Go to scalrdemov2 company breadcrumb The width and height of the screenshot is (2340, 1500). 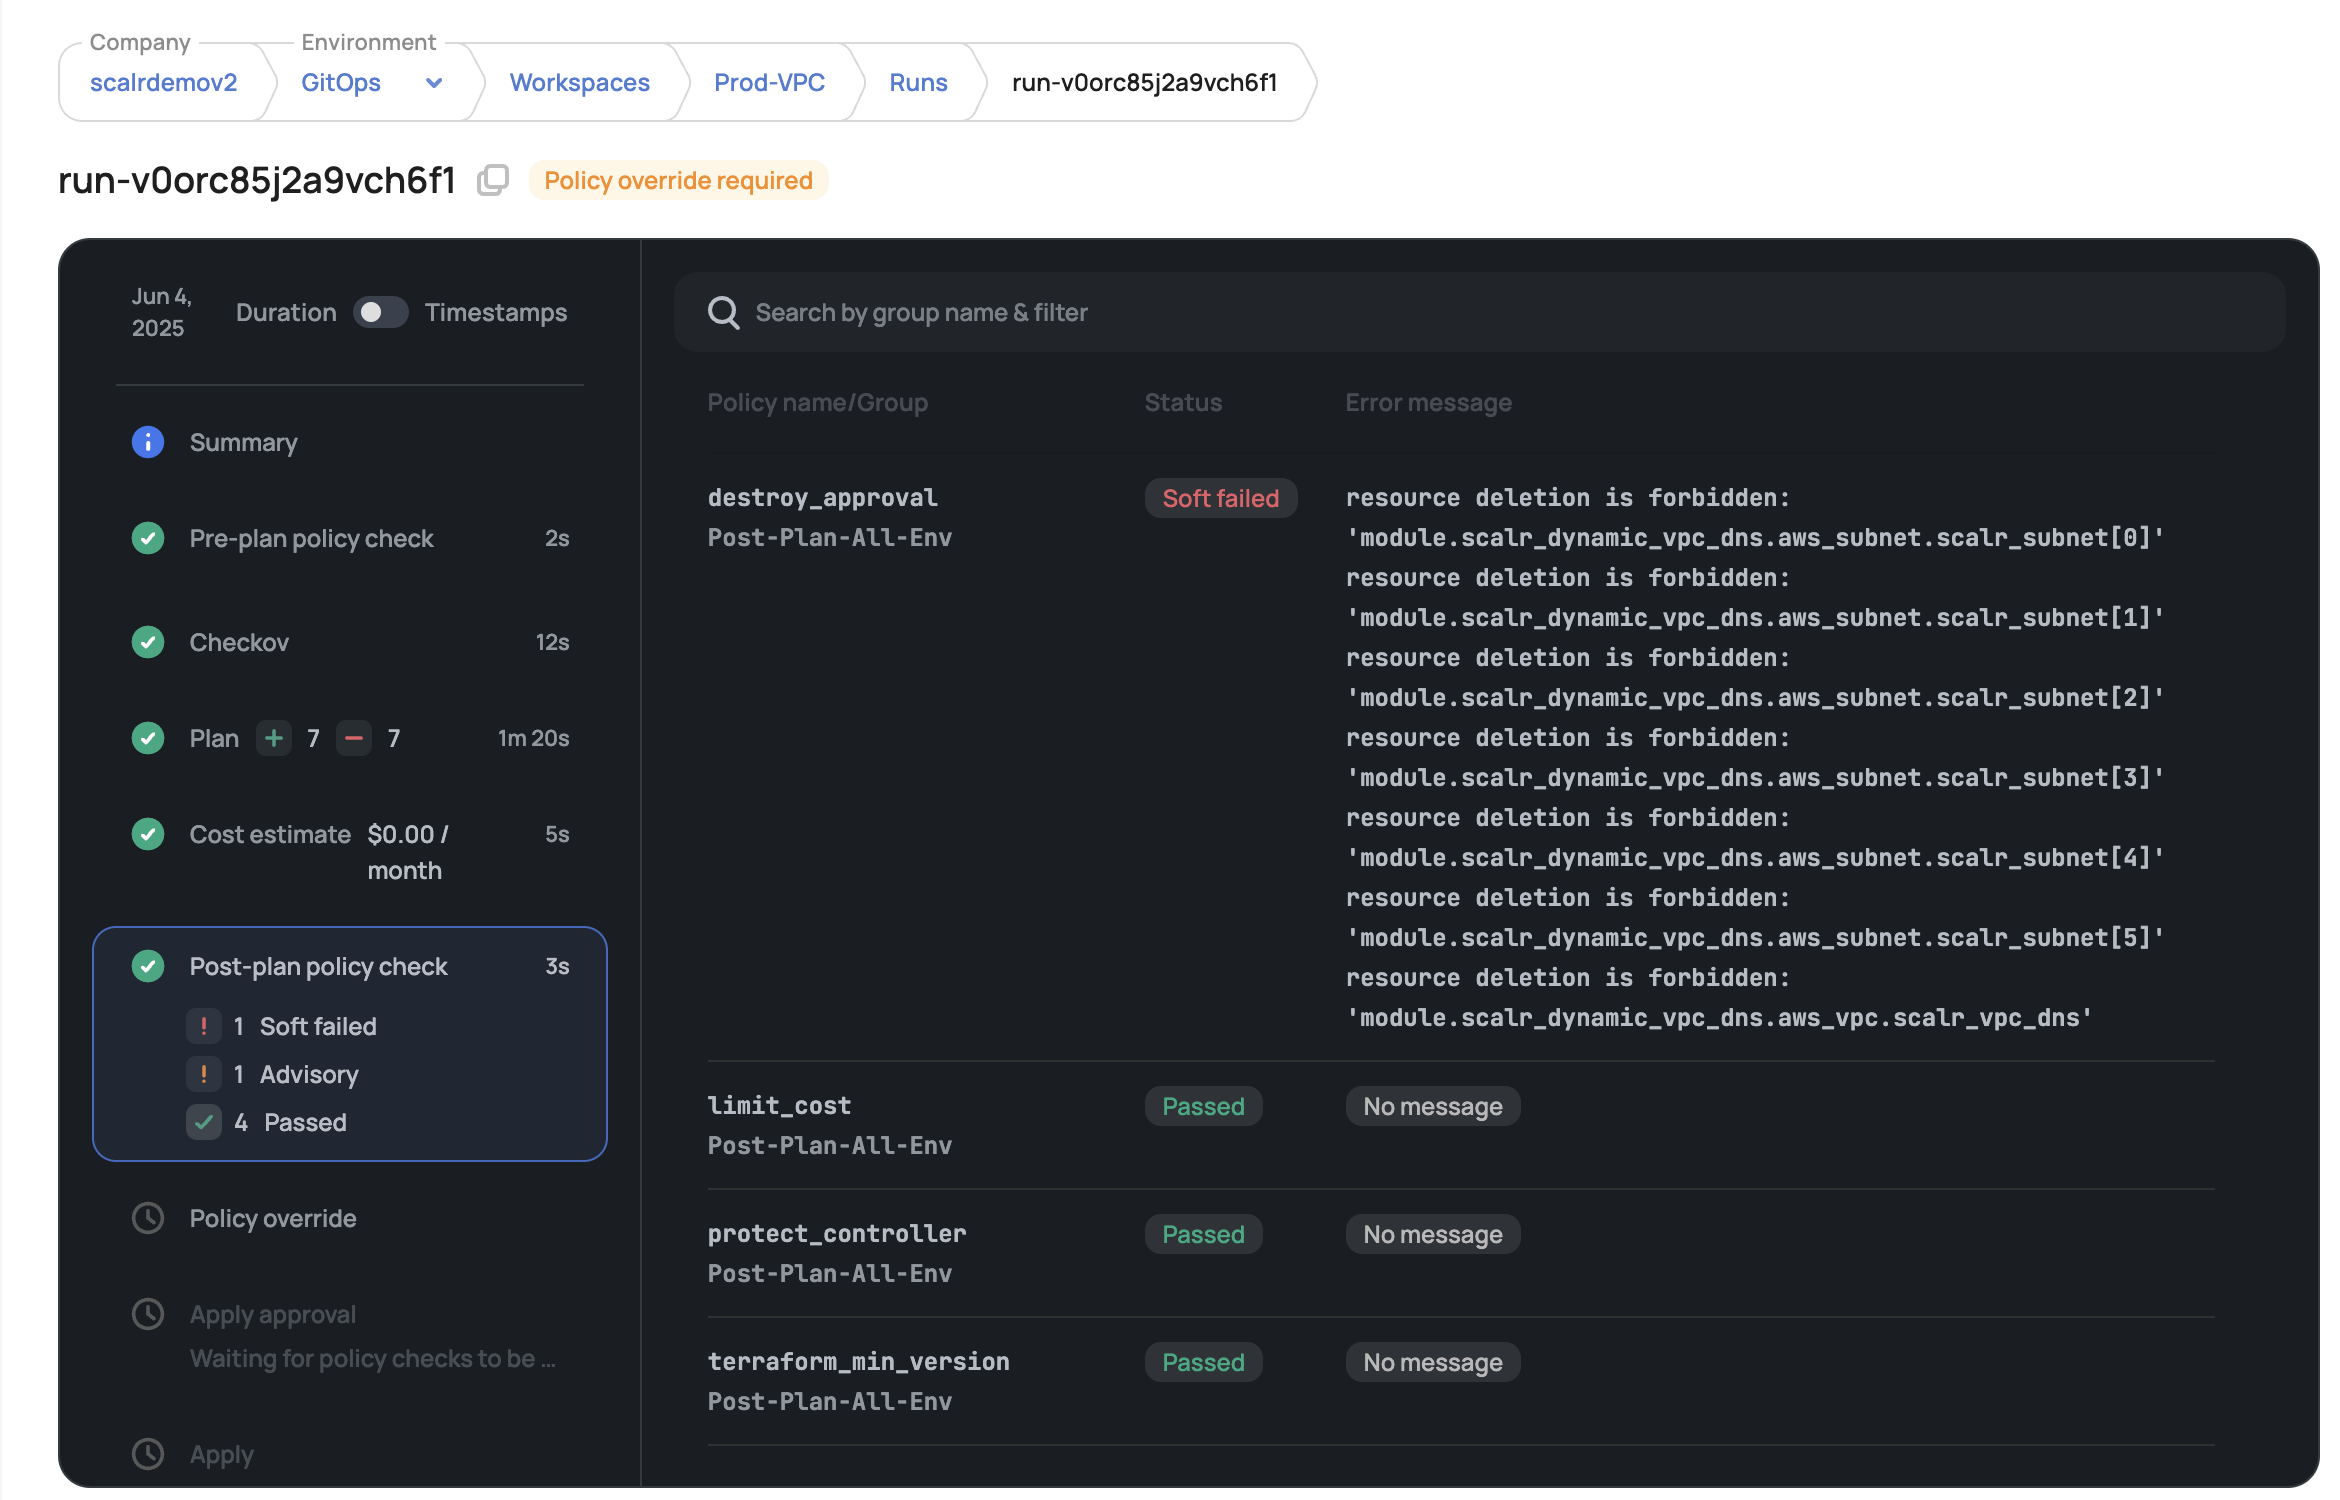(x=164, y=82)
